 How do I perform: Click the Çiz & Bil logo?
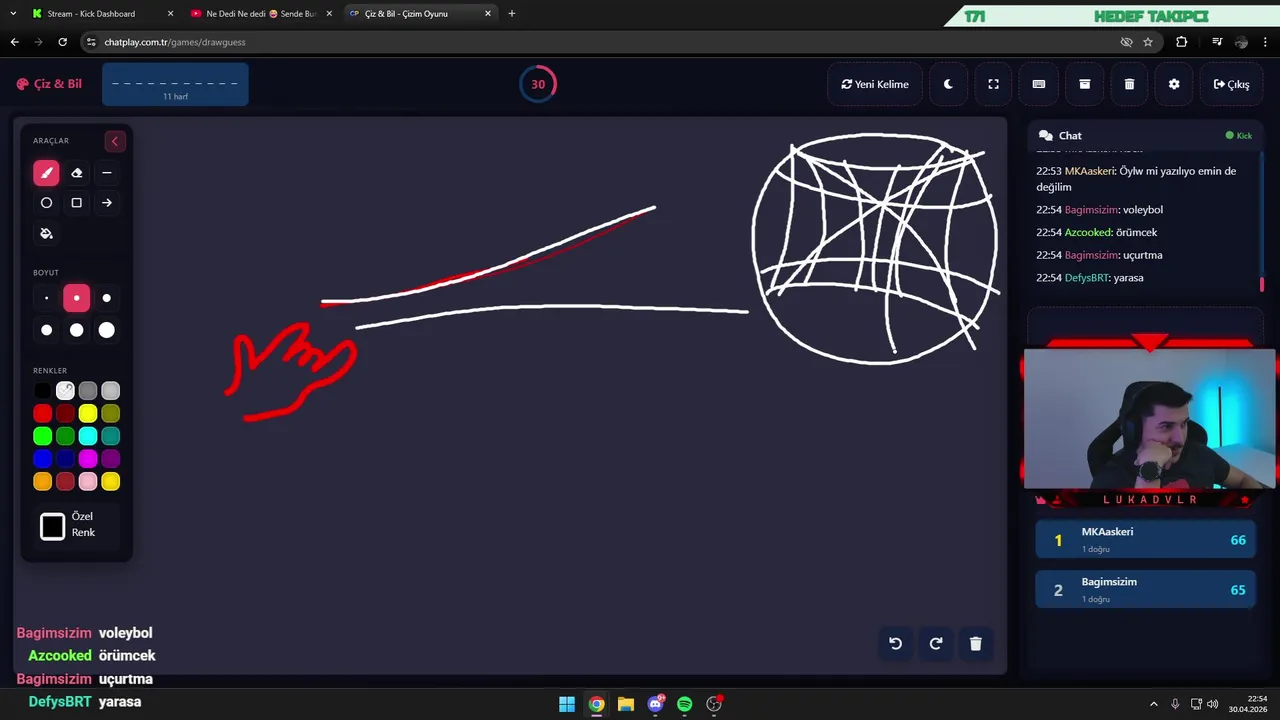pyautogui.click(x=49, y=84)
